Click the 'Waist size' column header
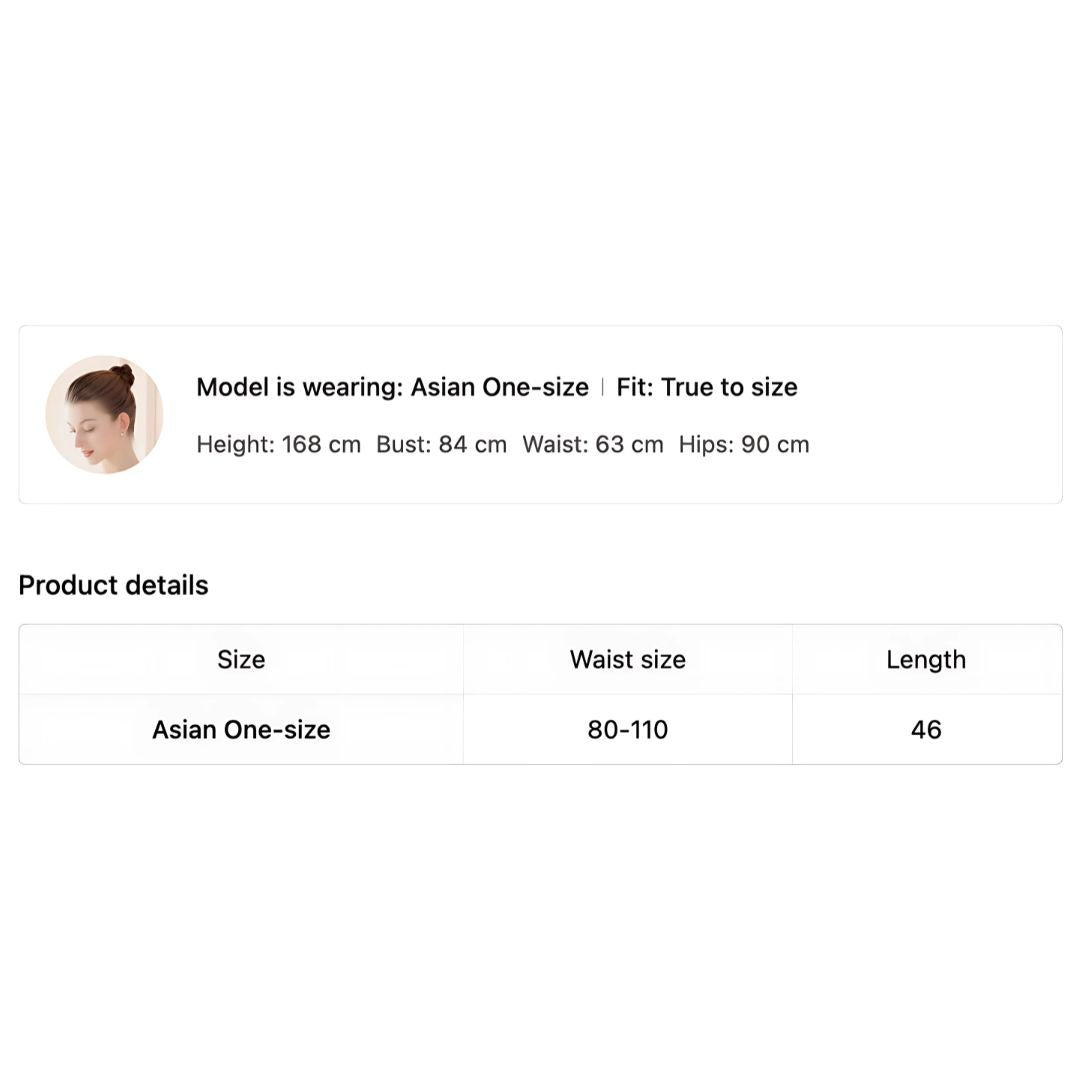 627,659
